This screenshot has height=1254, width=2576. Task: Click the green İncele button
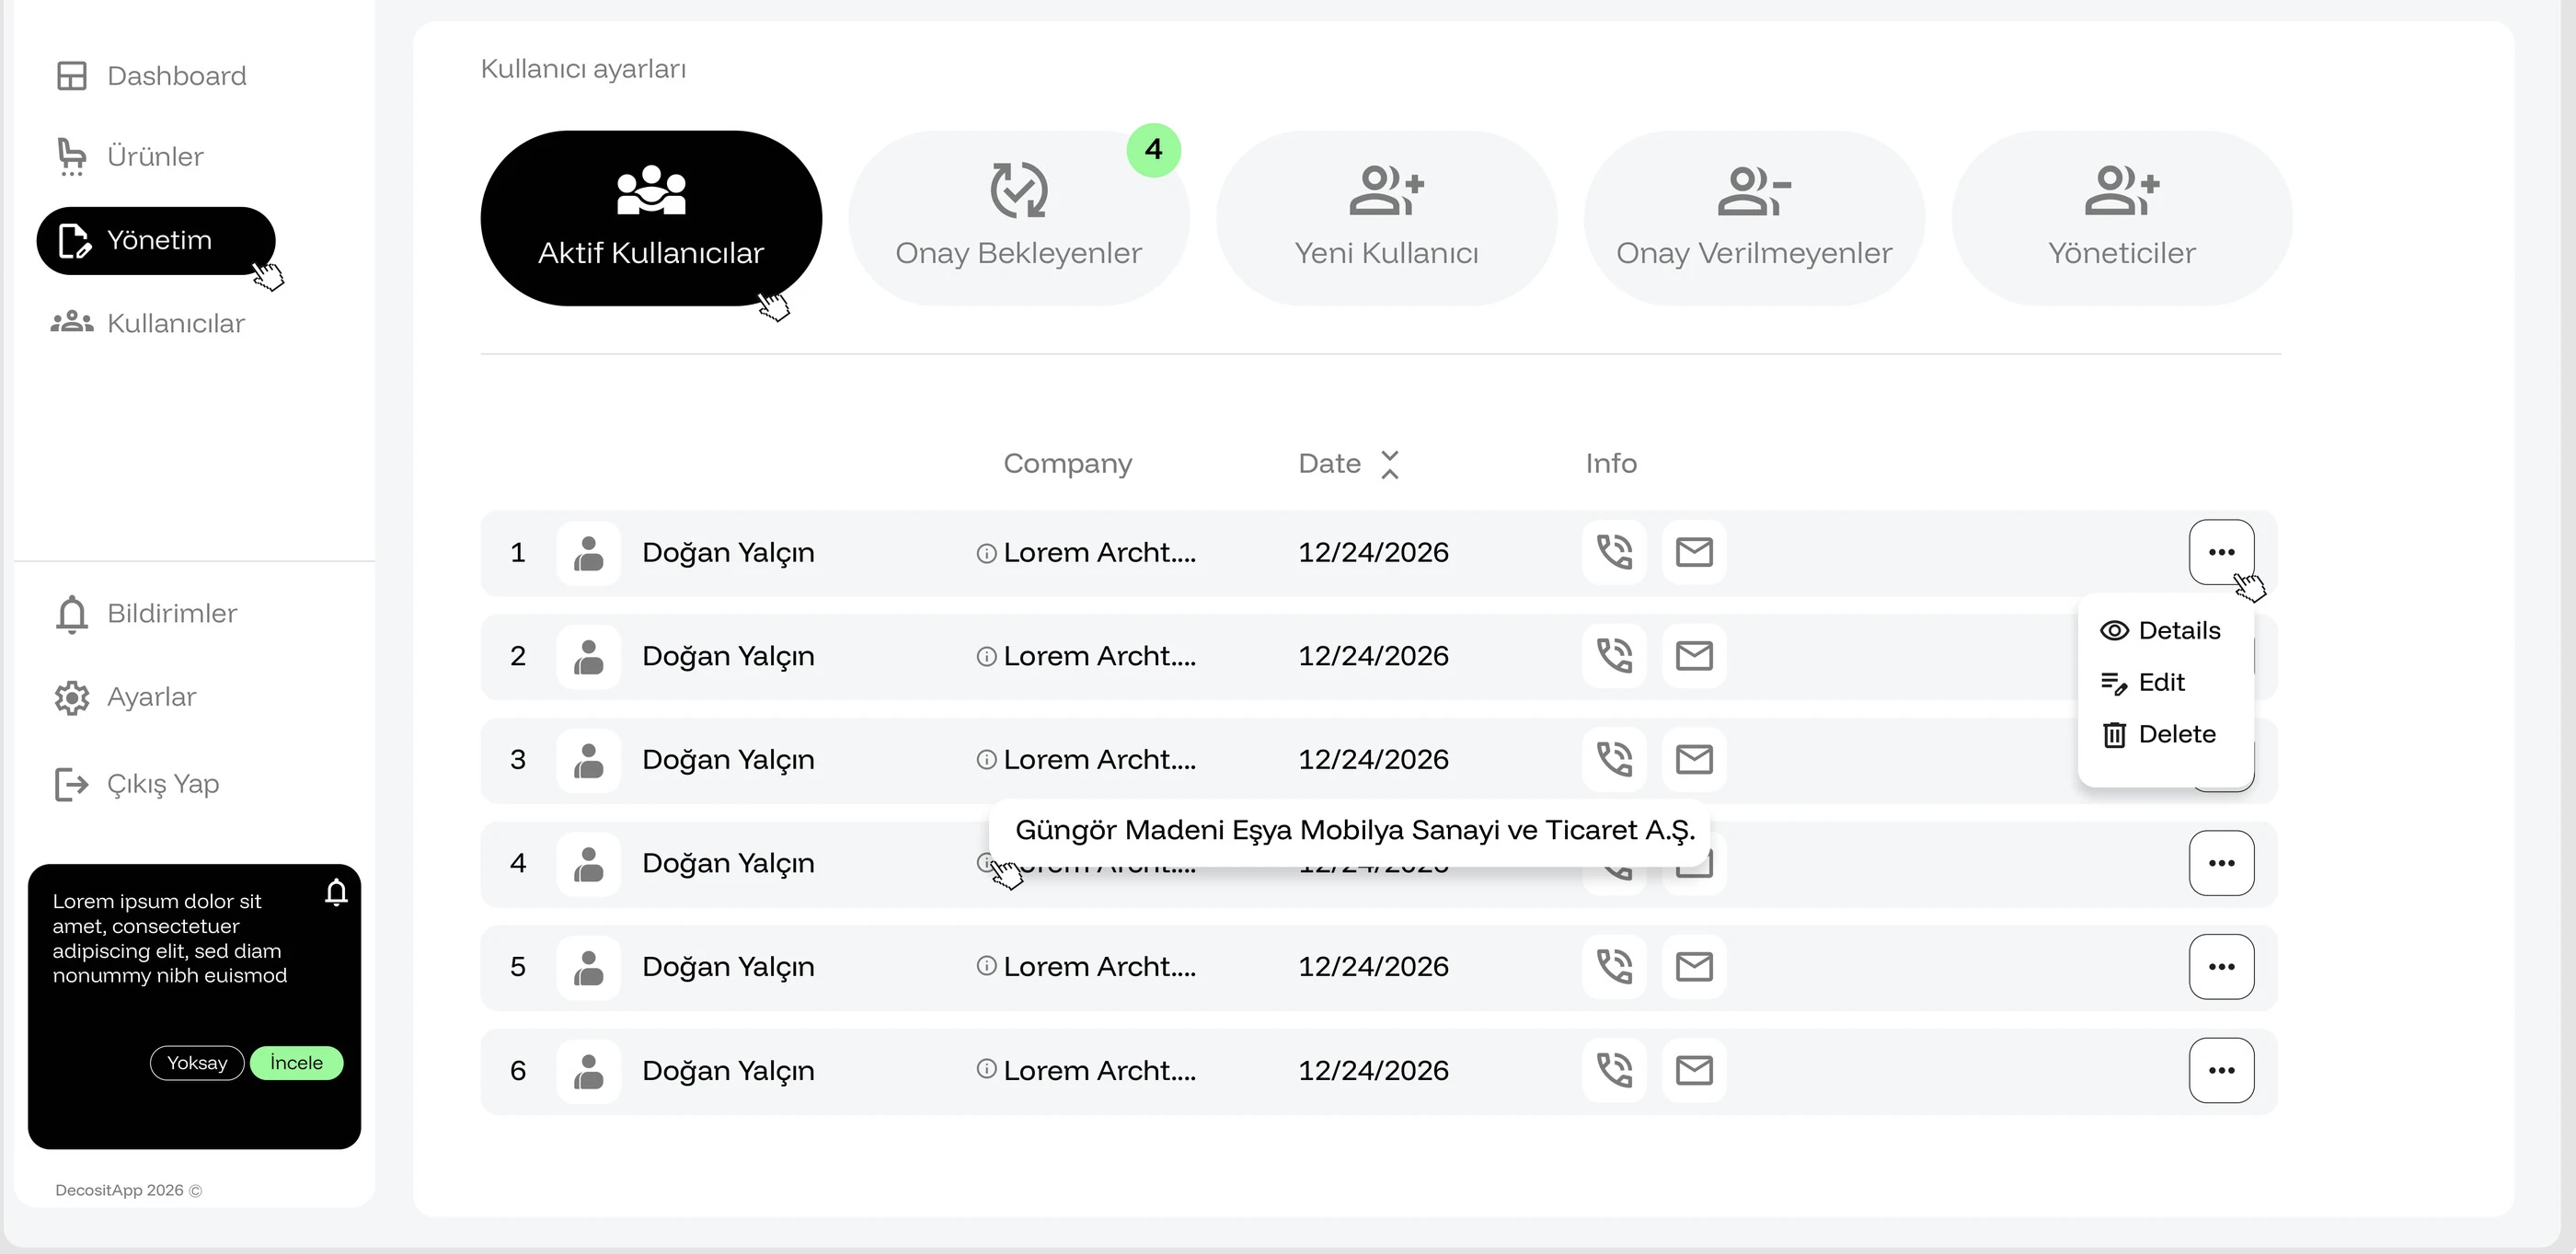[x=296, y=1063]
